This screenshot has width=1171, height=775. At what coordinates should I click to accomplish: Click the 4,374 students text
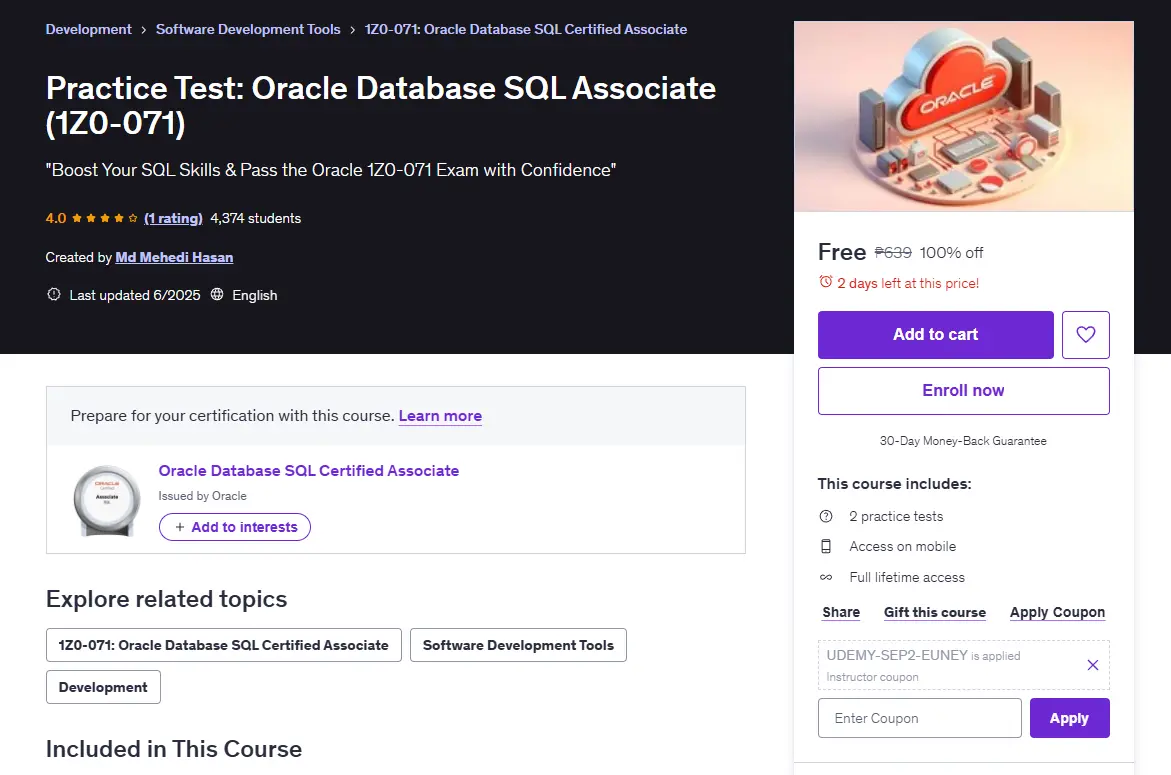click(255, 218)
